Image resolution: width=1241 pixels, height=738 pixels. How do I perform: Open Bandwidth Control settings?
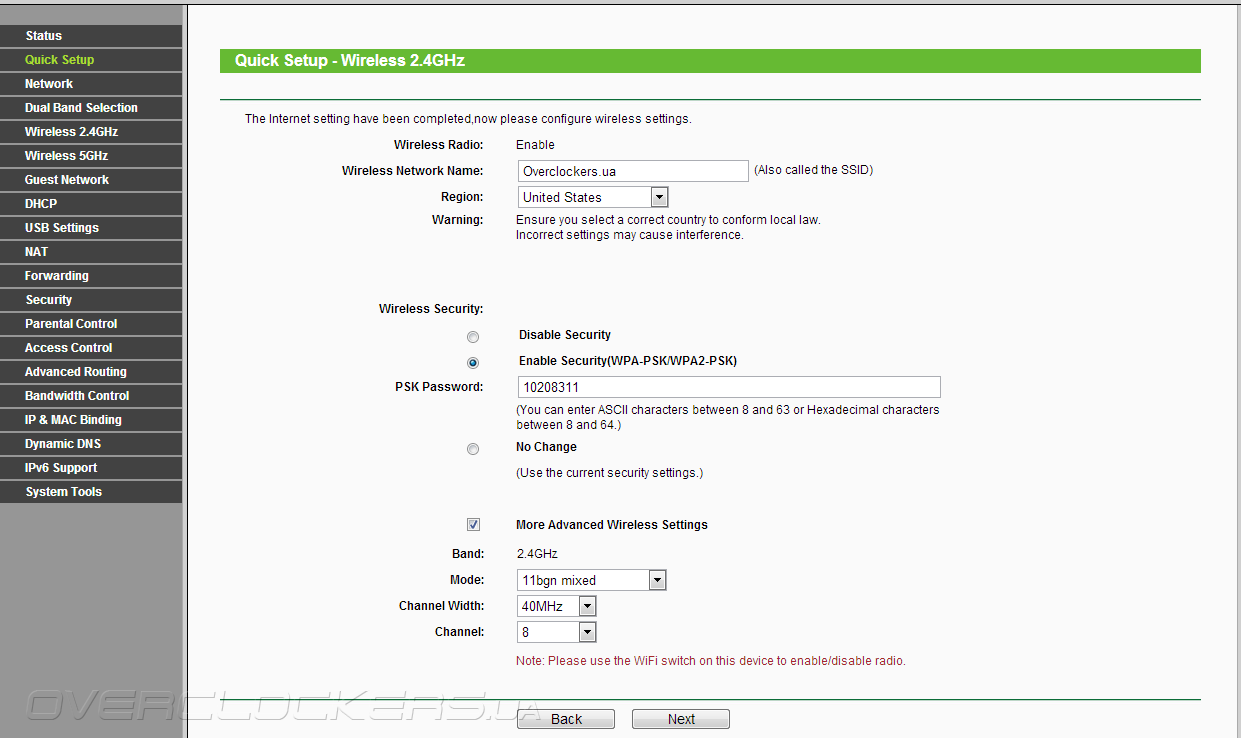(x=91, y=396)
